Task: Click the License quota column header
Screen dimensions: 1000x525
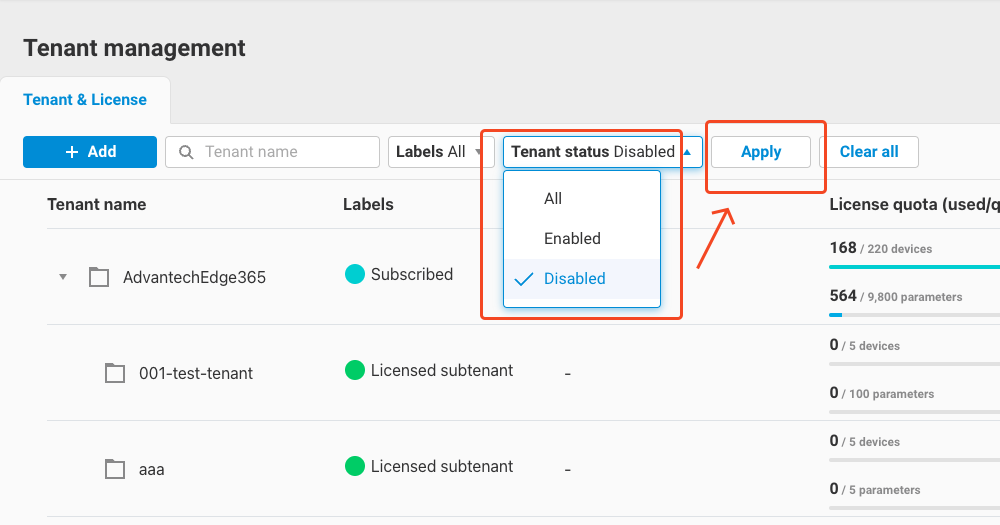Action: click(x=915, y=204)
